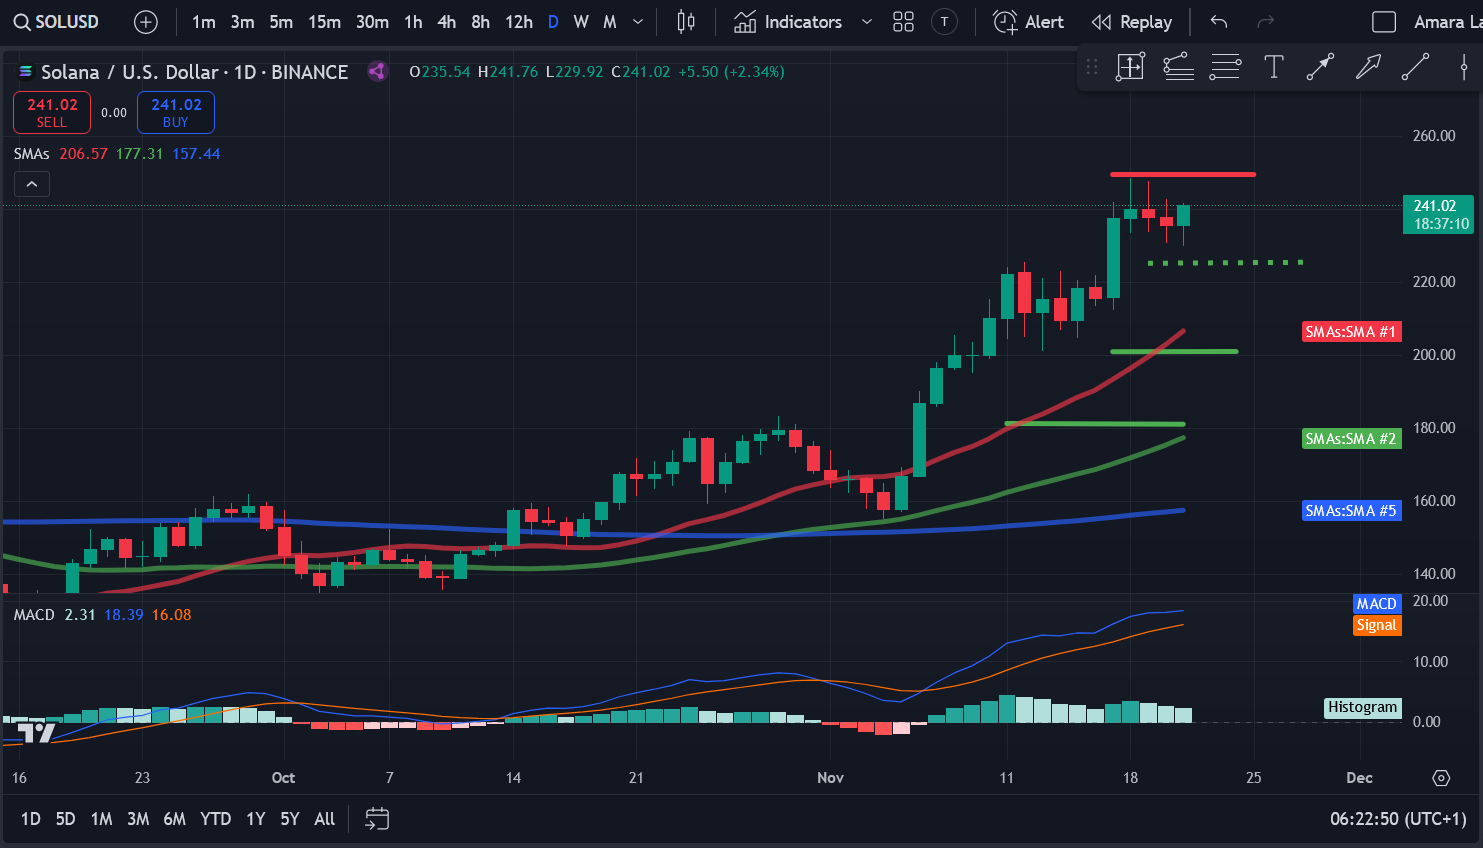Viewport: 1483px width, 848px height.
Task: Click the SMAs:SMA #2 price label
Action: [1351, 439]
